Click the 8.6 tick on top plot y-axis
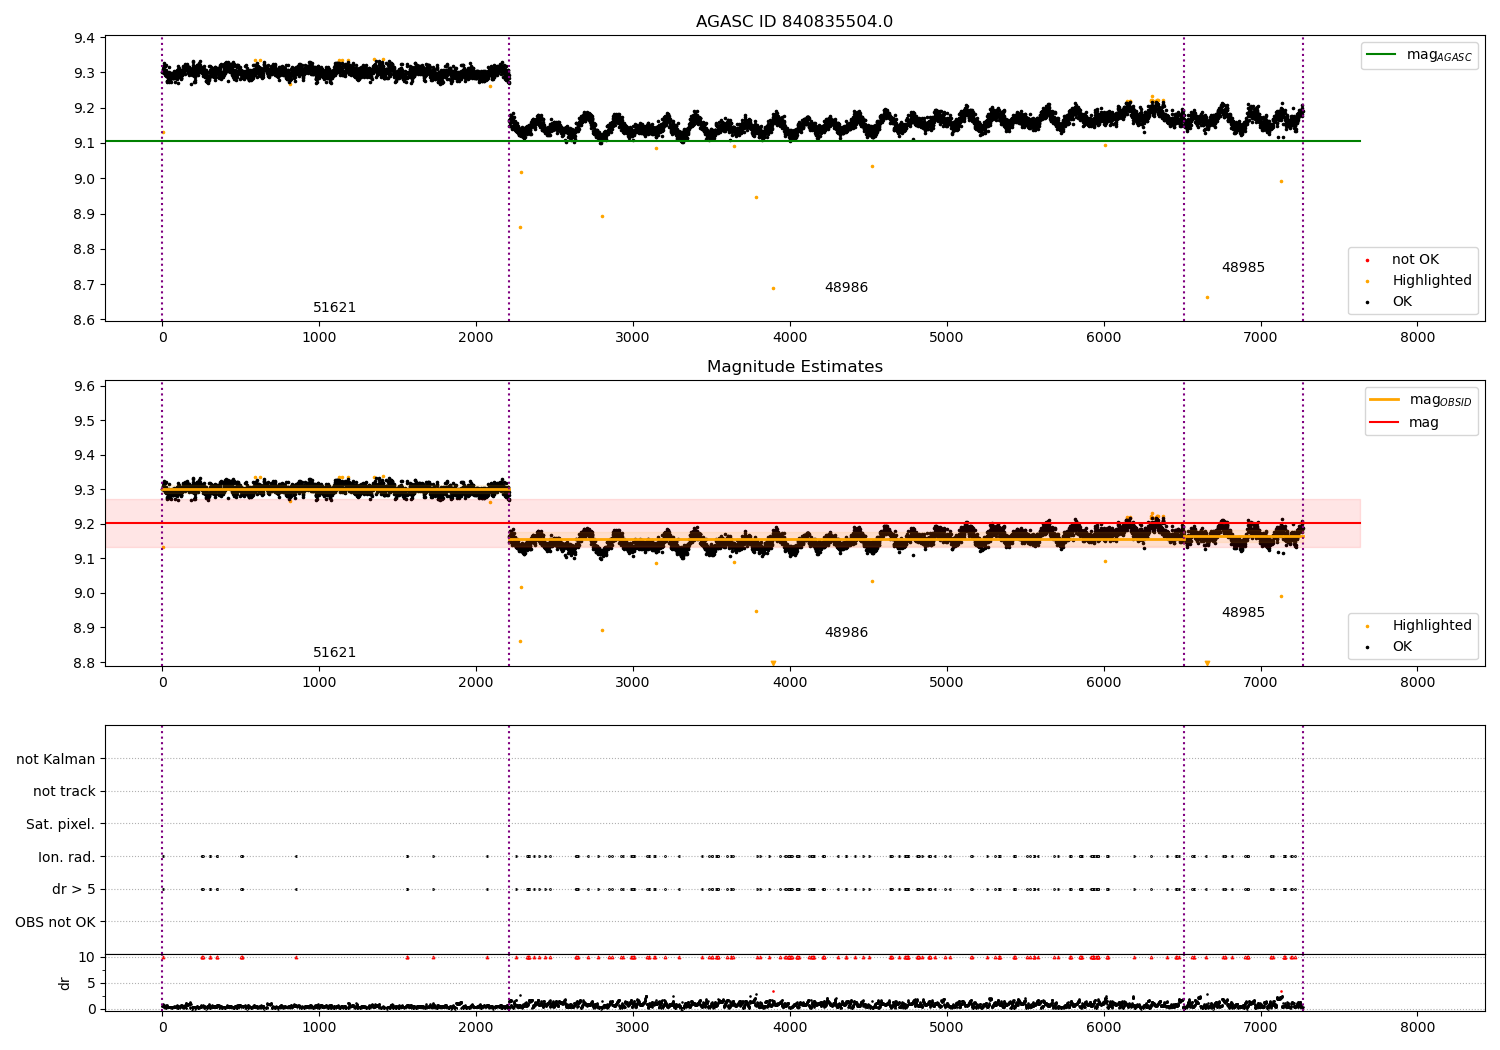Screen dimensions: 1500x1050 tap(84, 320)
